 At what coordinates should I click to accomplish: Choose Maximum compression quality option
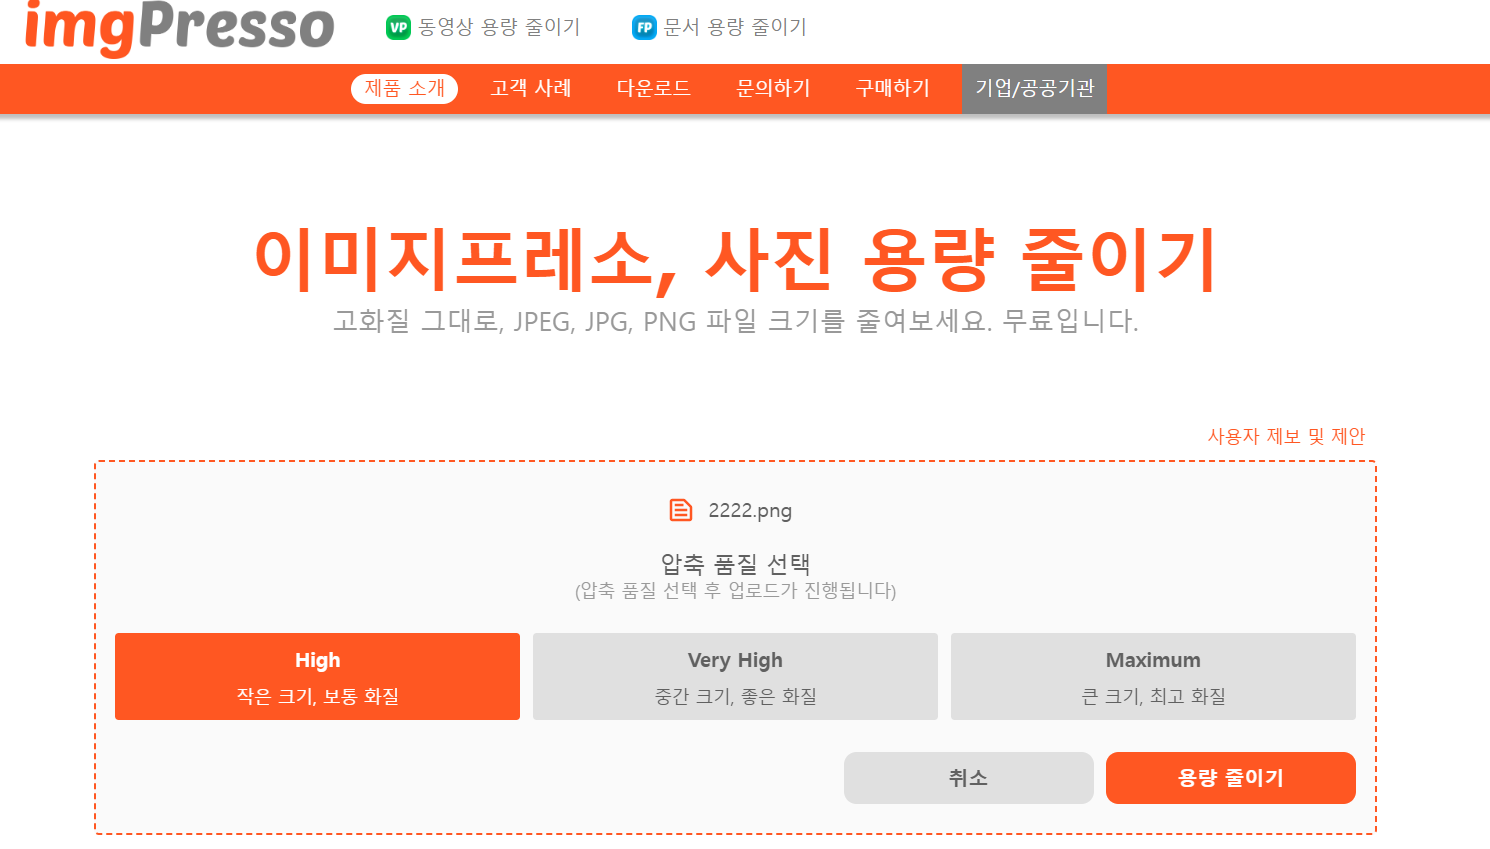(x=1153, y=676)
